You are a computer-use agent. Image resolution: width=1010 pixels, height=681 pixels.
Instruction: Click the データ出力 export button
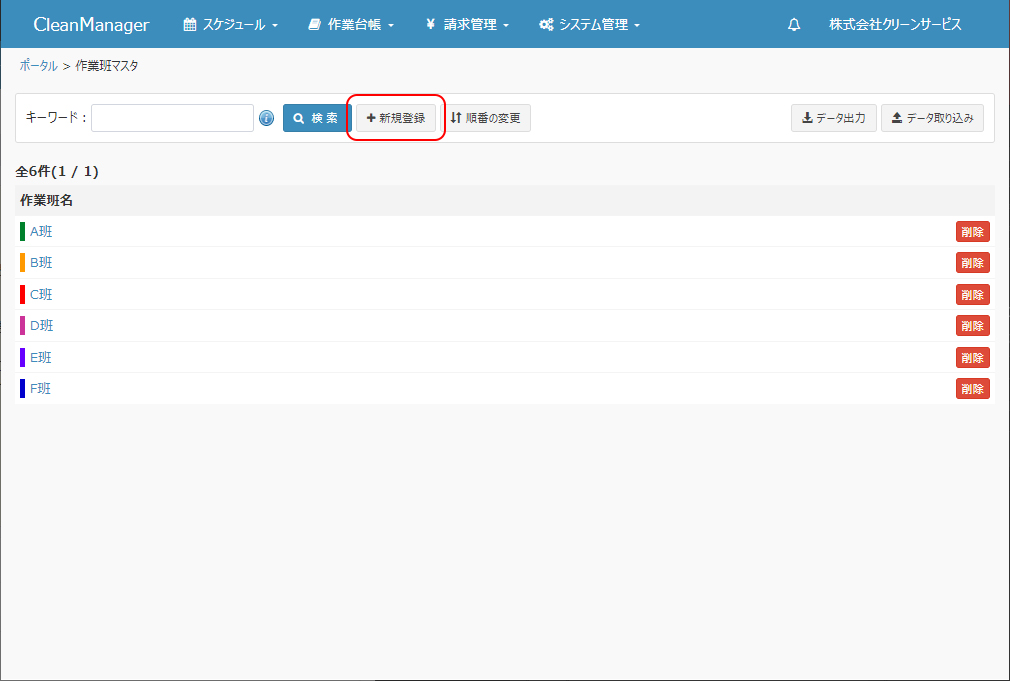(x=833, y=118)
